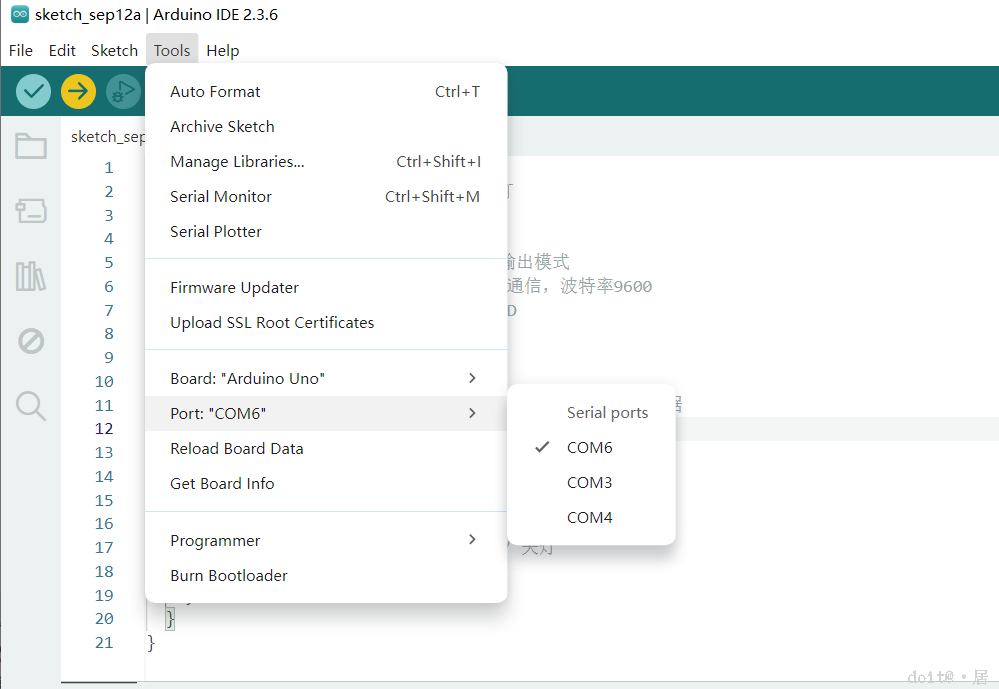
Task: Open the Sketchbook folder sidebar icon
Action: (31, 146)
